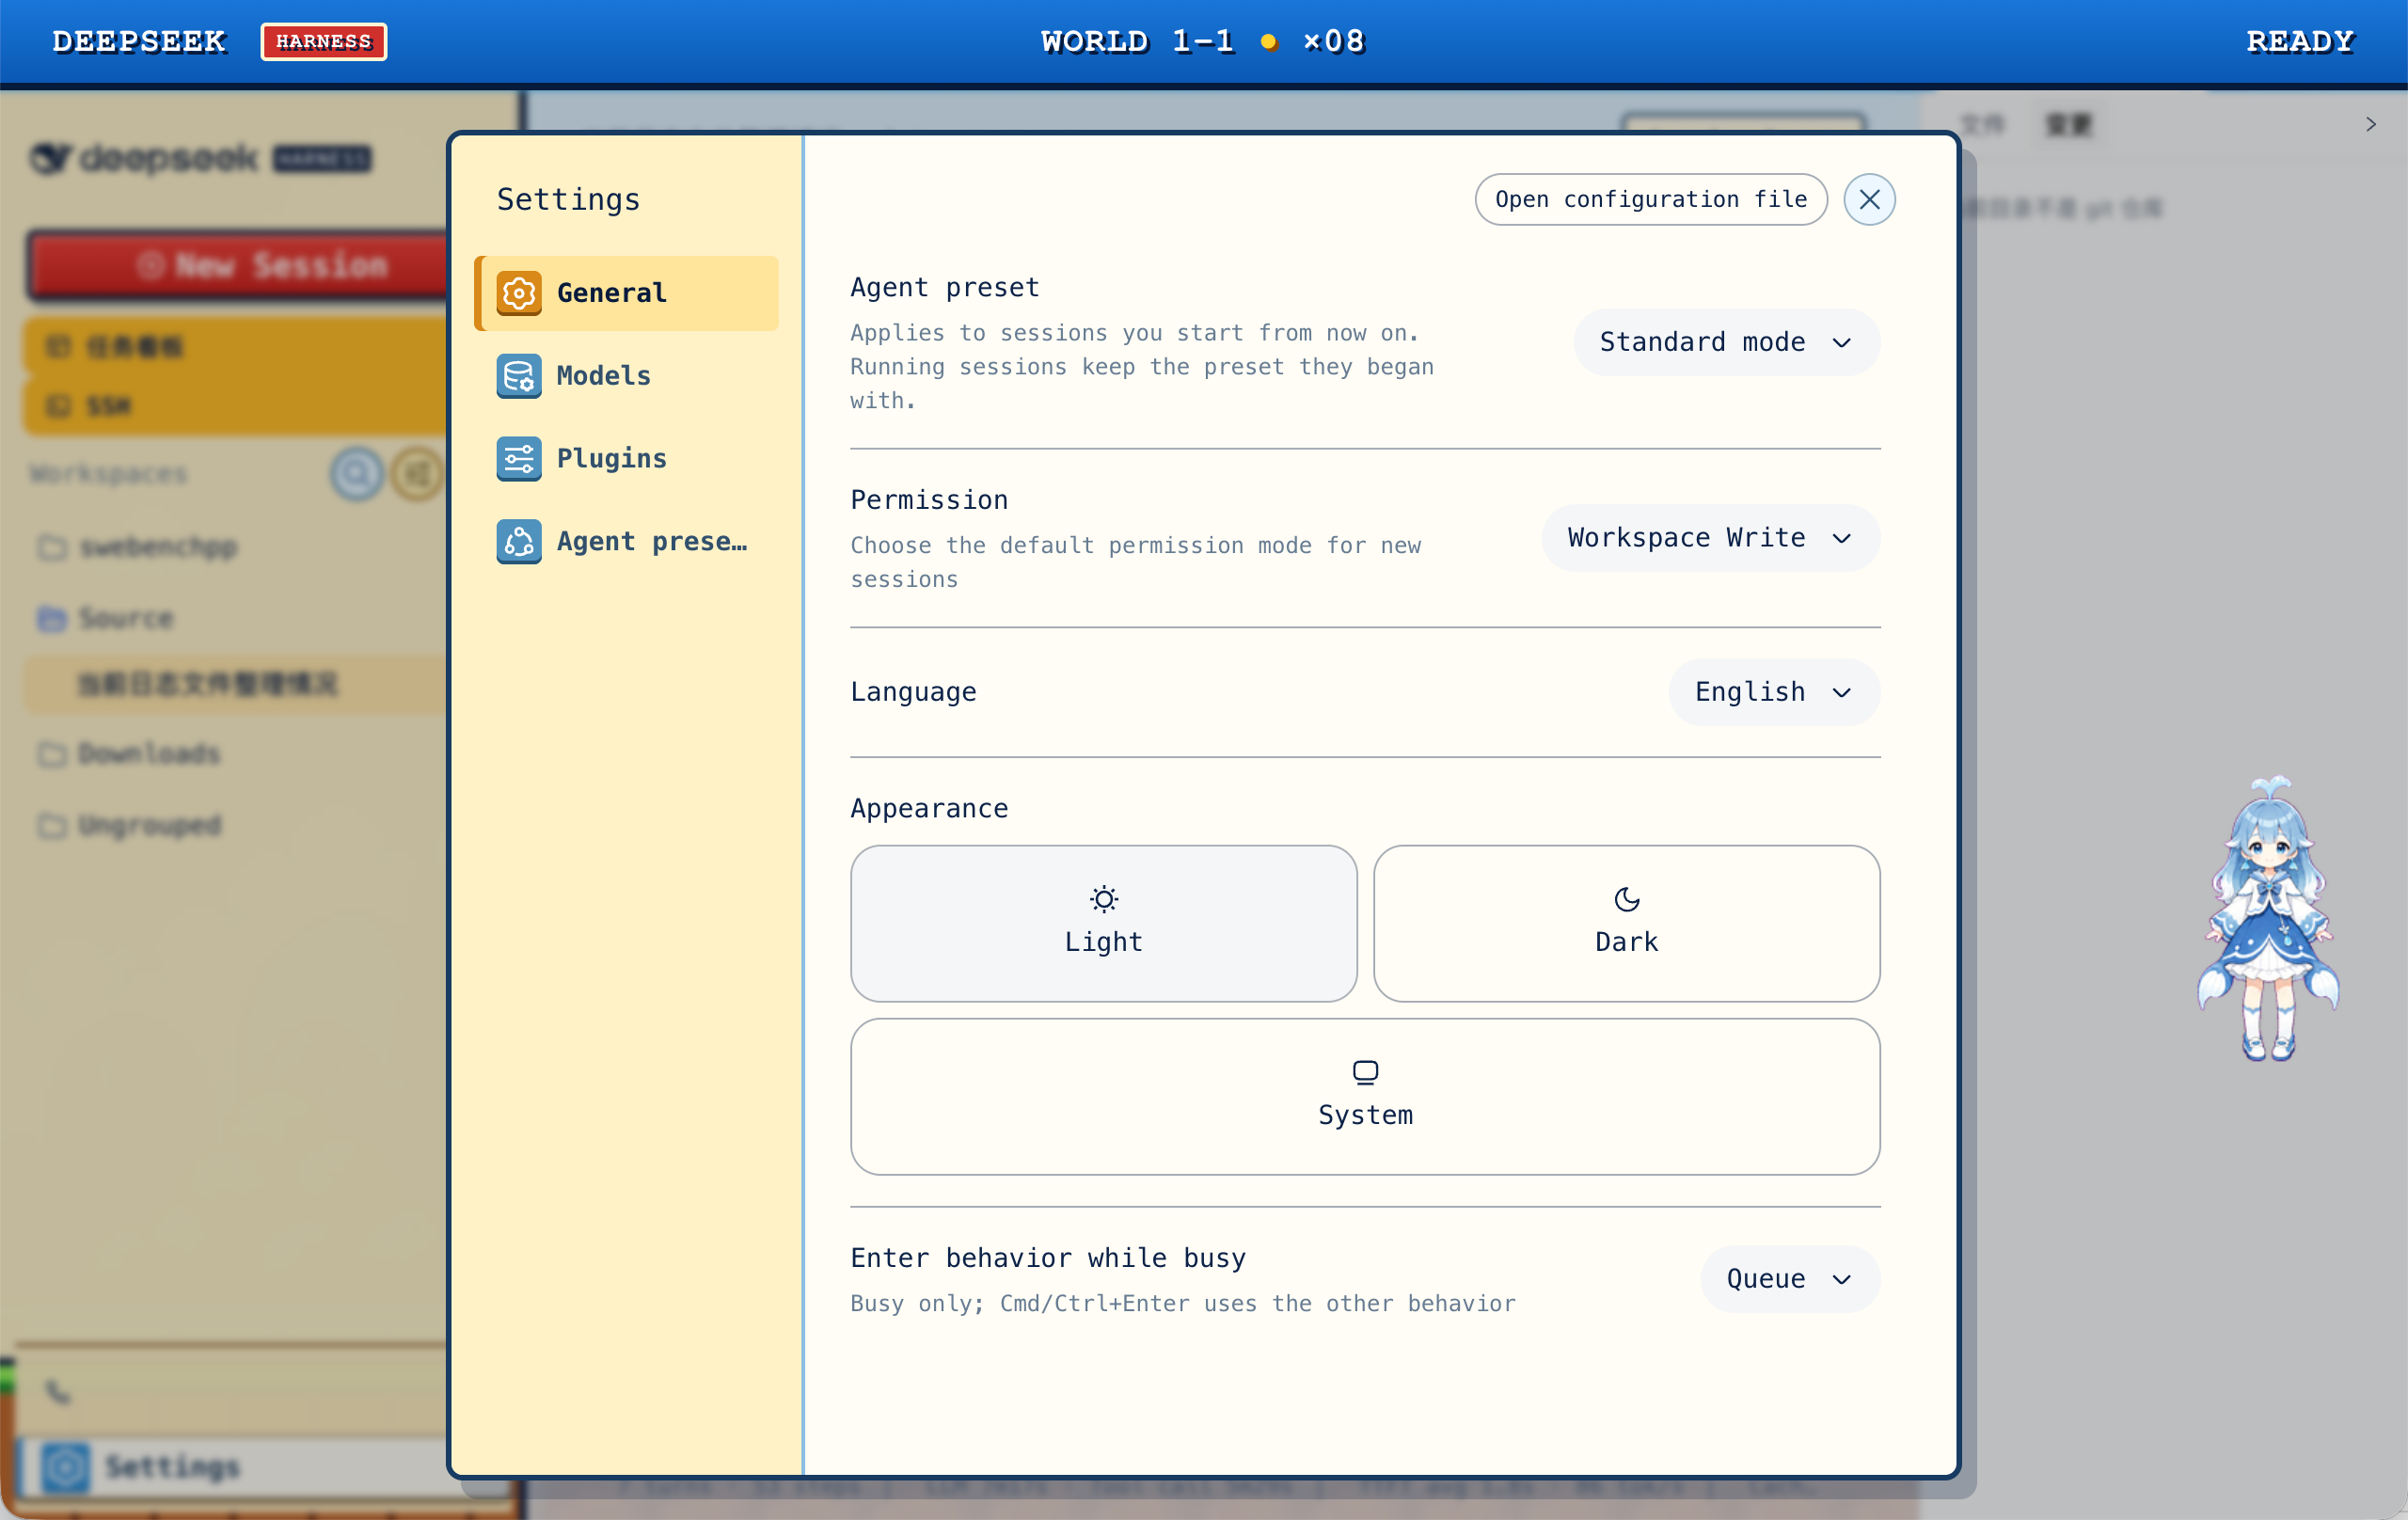Select the System appearance option
The width and height of the screenshot is (2408, 1520).
pos(1365,1096)
